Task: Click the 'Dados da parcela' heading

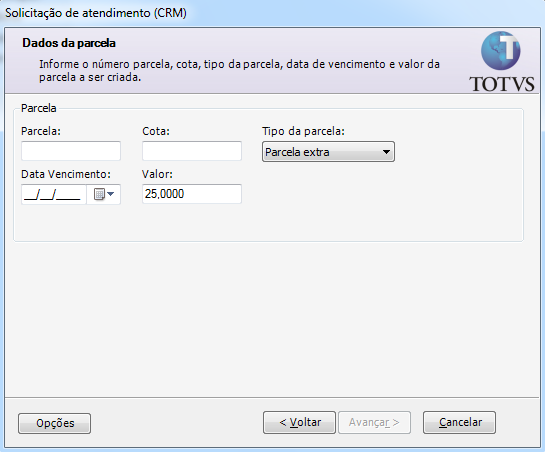Action: pyautogui.click(x=69, y=43)
